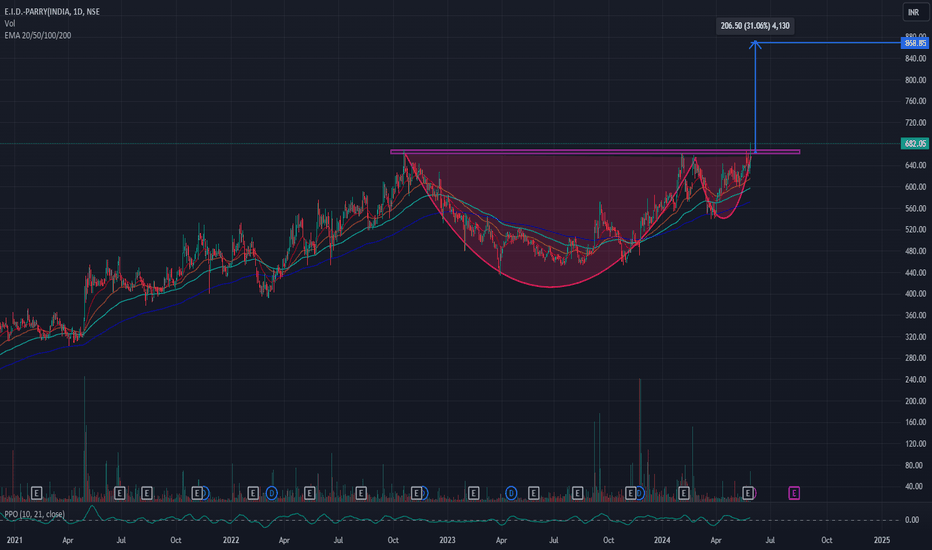Click the Oct label preceding 2025

[x=827, y=540]
